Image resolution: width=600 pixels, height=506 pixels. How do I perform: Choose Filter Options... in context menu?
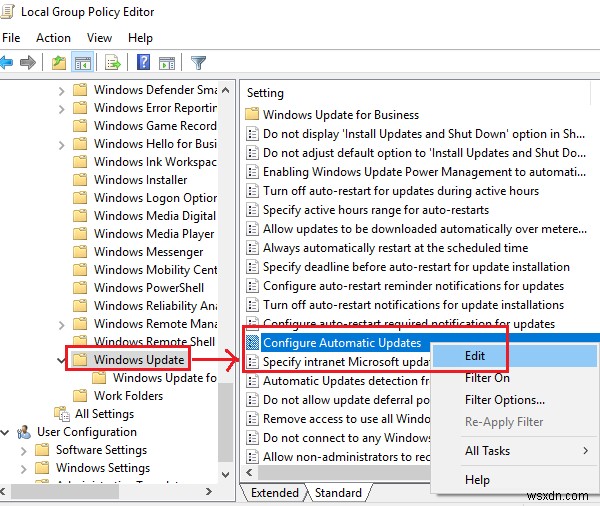click(x=514, y=400)
